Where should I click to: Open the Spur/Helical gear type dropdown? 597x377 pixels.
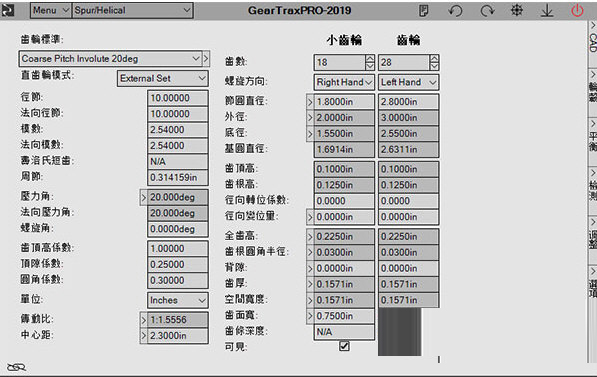coord(132,10)
